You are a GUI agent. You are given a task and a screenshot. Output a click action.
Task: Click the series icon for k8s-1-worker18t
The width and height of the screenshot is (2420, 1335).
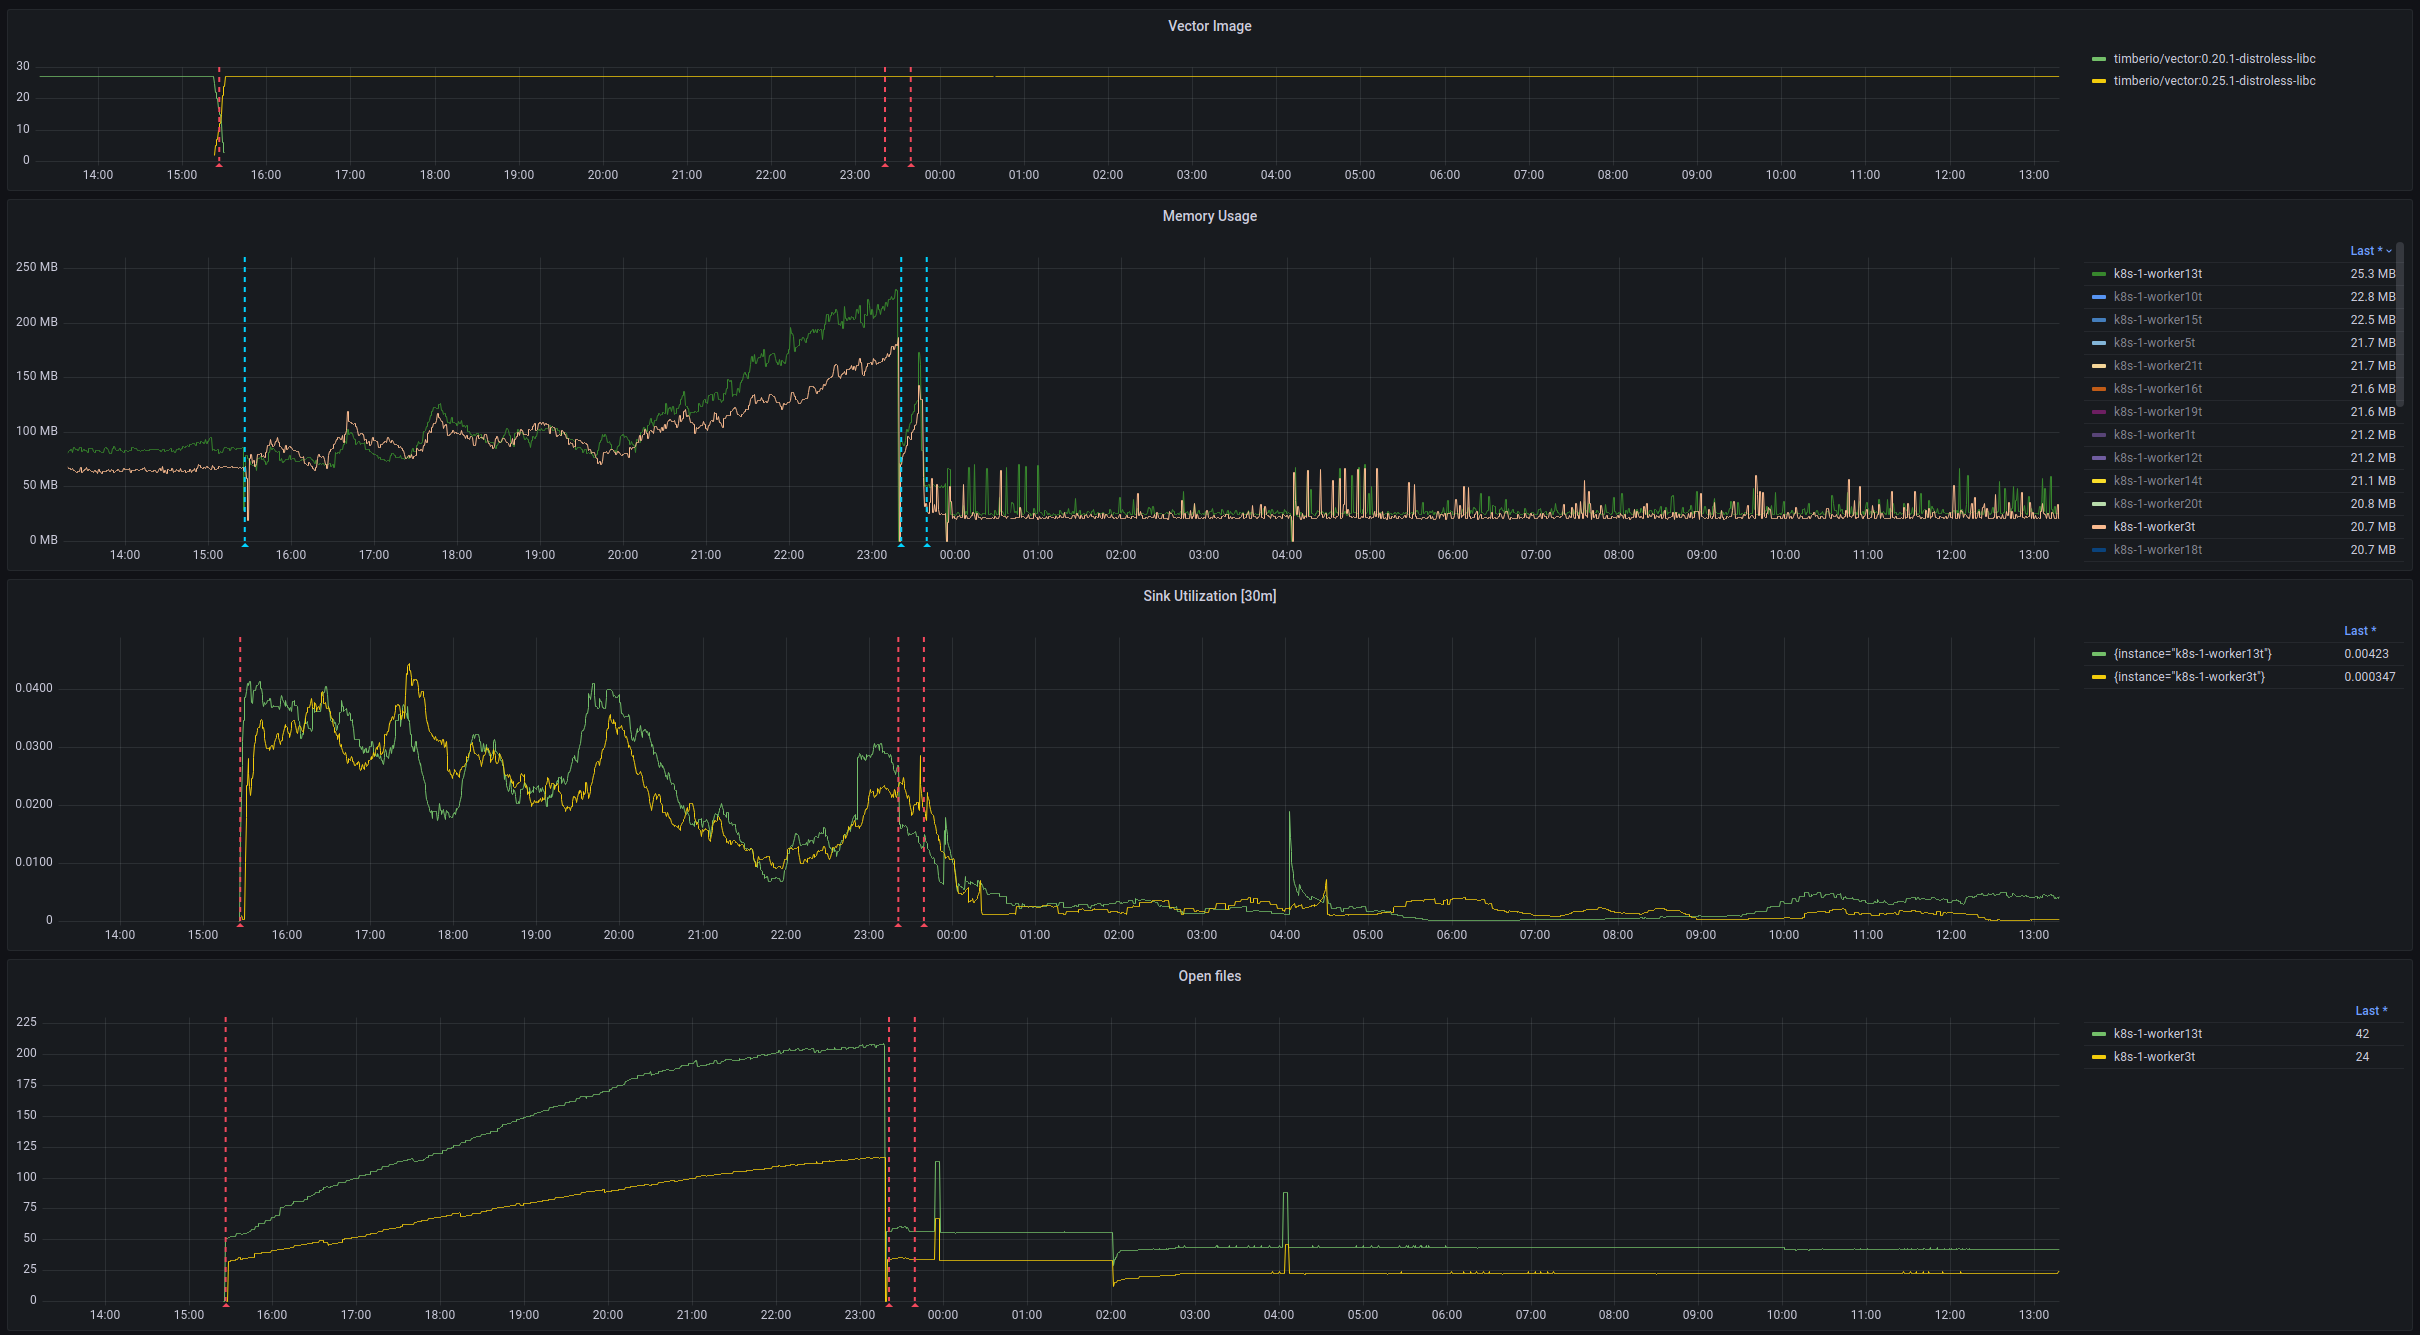(x=2099, y=549)
